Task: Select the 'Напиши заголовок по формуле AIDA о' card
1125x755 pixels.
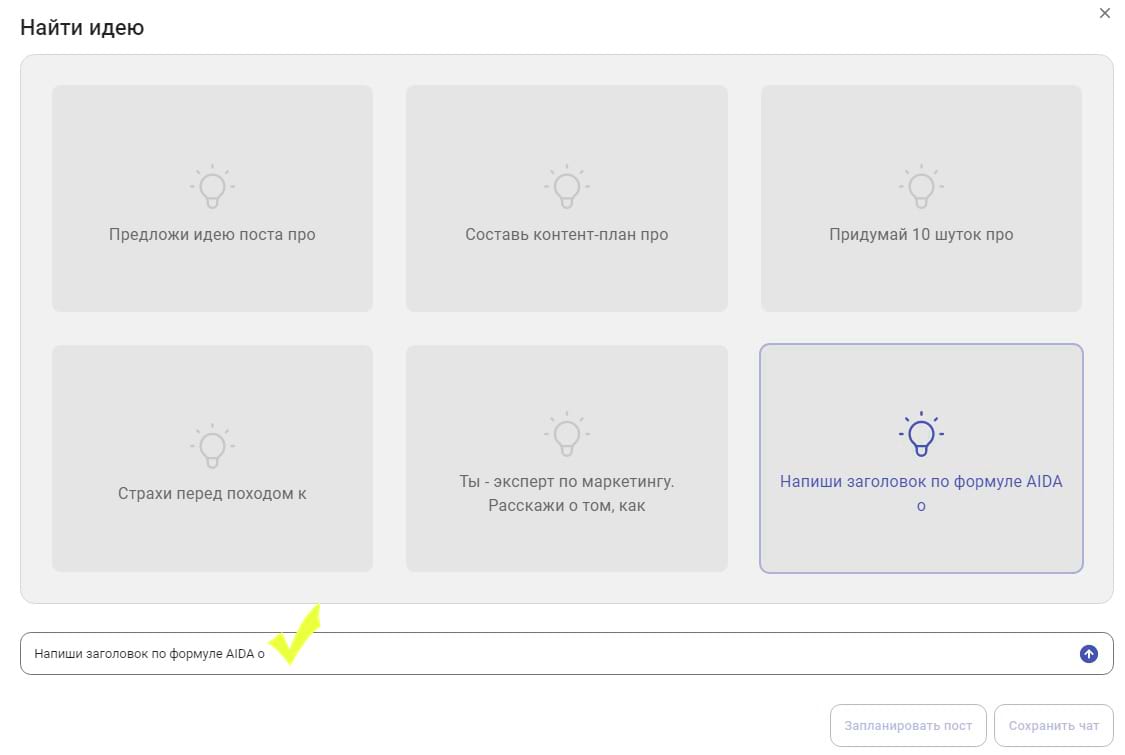Action: coord(921,459)
